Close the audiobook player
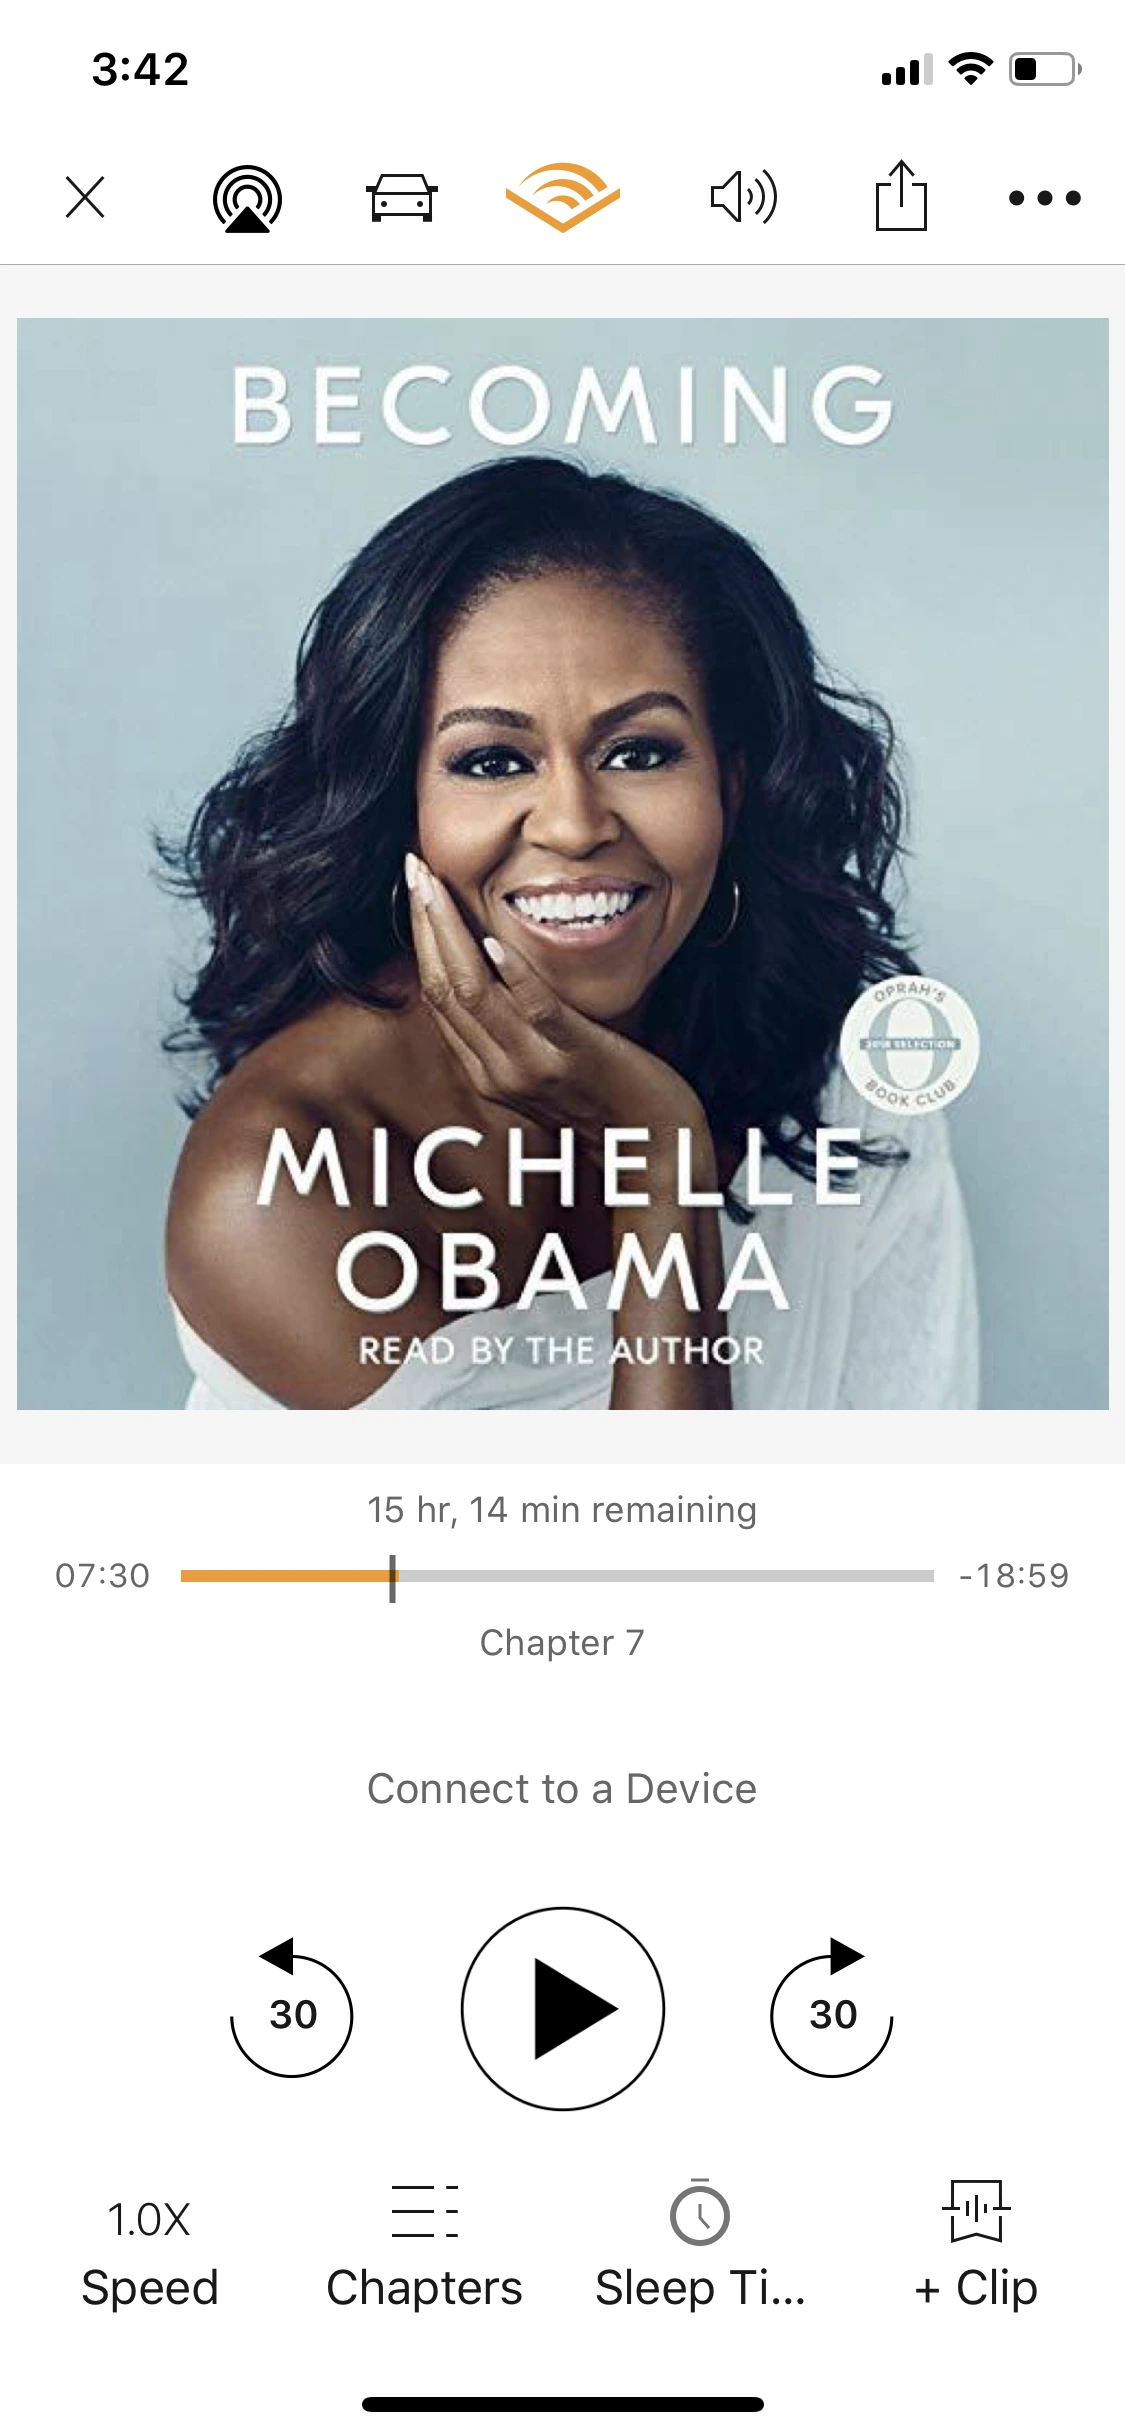This screenshot has width=1125, height=2436. tap(85, 197)
